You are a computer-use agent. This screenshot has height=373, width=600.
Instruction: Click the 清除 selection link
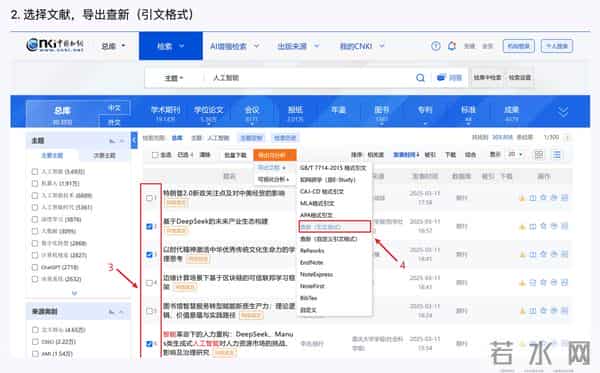(x=205, y=155)
